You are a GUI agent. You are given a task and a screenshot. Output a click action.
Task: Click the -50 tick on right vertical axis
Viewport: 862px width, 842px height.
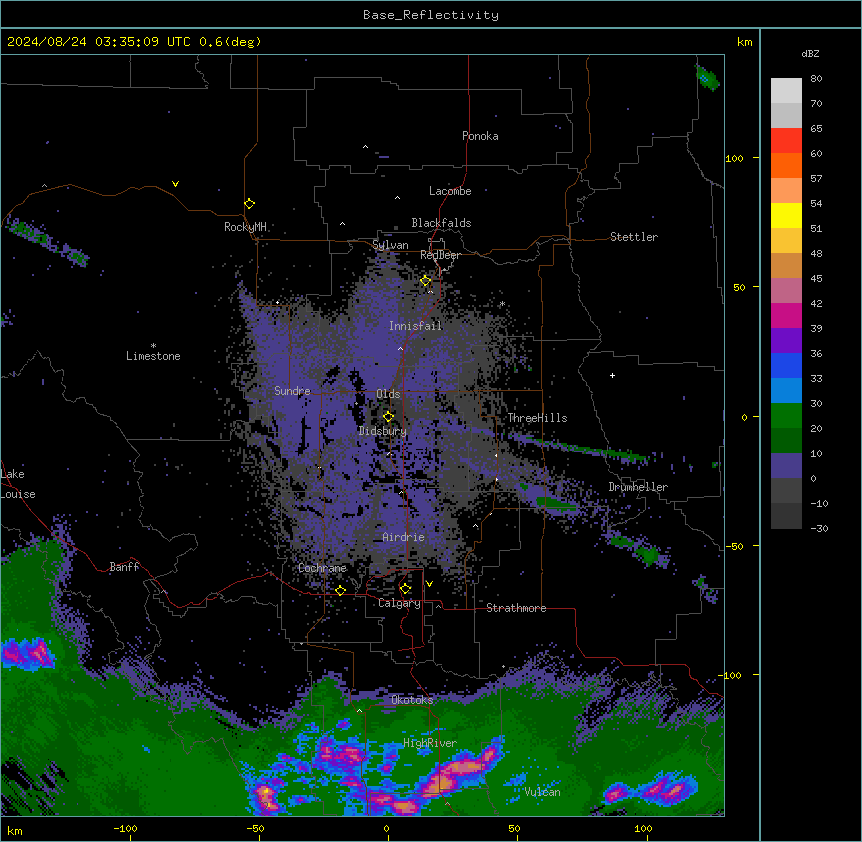point(734,546)
